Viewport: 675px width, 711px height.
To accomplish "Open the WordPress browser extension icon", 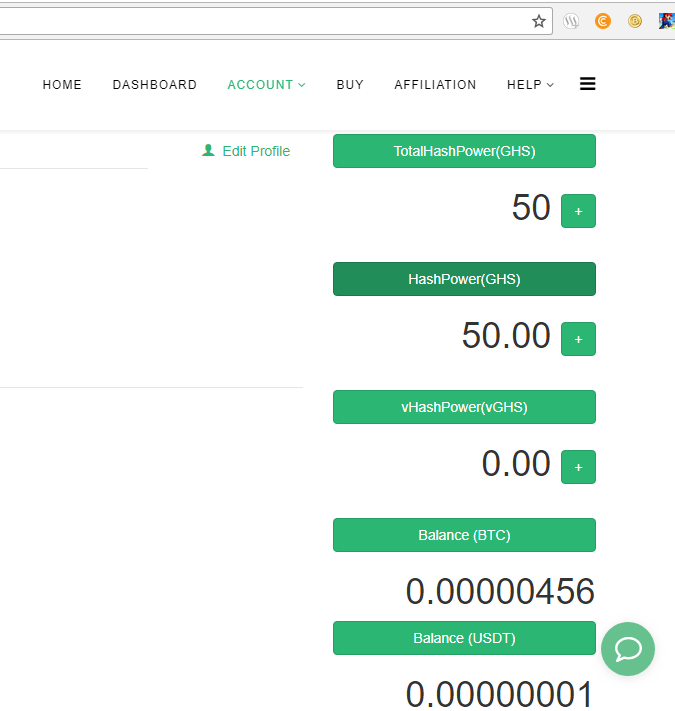I will 571,21.
